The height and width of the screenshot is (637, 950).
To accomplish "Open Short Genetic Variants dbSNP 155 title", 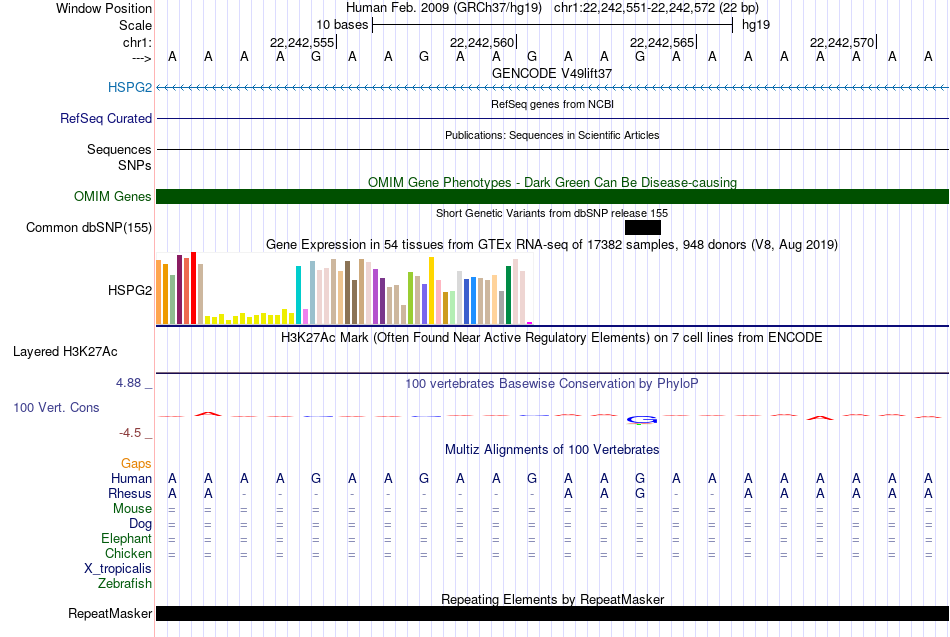I will 552,213.
